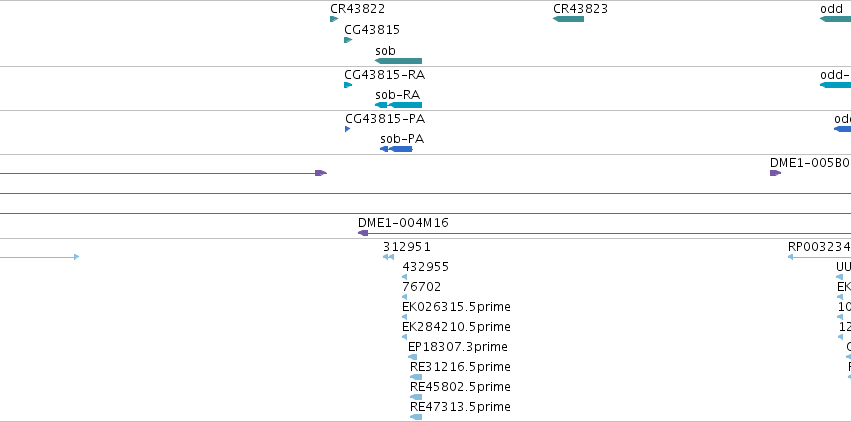Viewport: 851px width, 422px height.
Task: Click the RE47313.5prime label
Action: (460, 407)
